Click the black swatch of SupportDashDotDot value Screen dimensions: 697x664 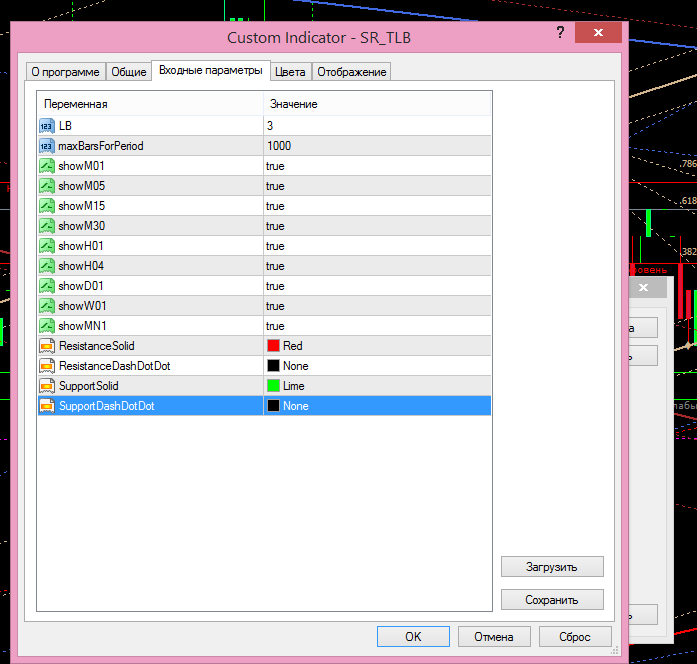(x=273, y=406)
